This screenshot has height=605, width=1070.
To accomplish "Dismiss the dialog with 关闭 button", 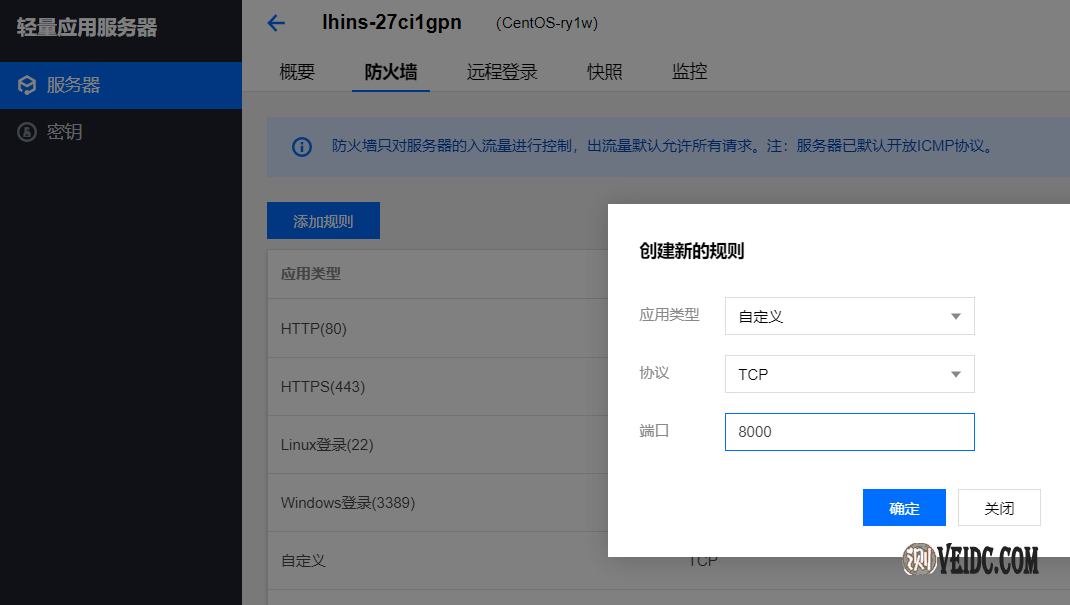I will pos(999,508).
